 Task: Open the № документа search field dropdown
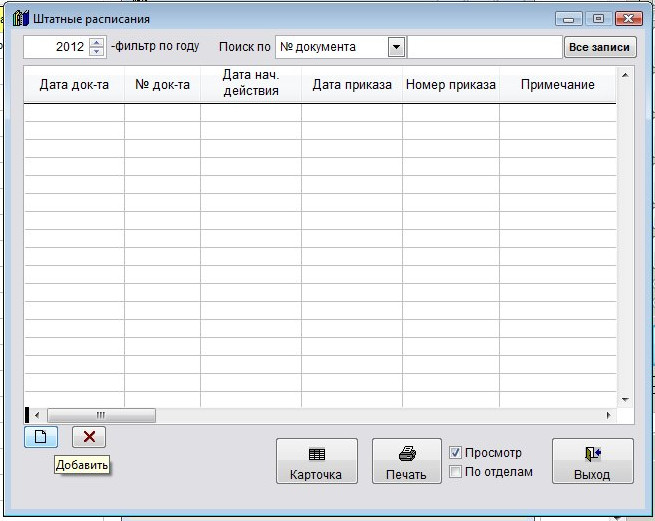pyautogui.click(x=396, y=47)
